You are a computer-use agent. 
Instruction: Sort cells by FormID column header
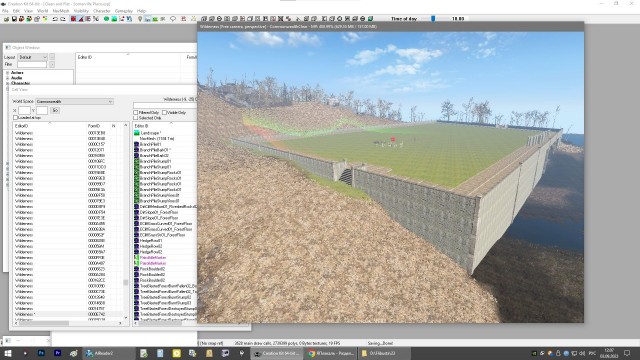[x=98, y=126]
